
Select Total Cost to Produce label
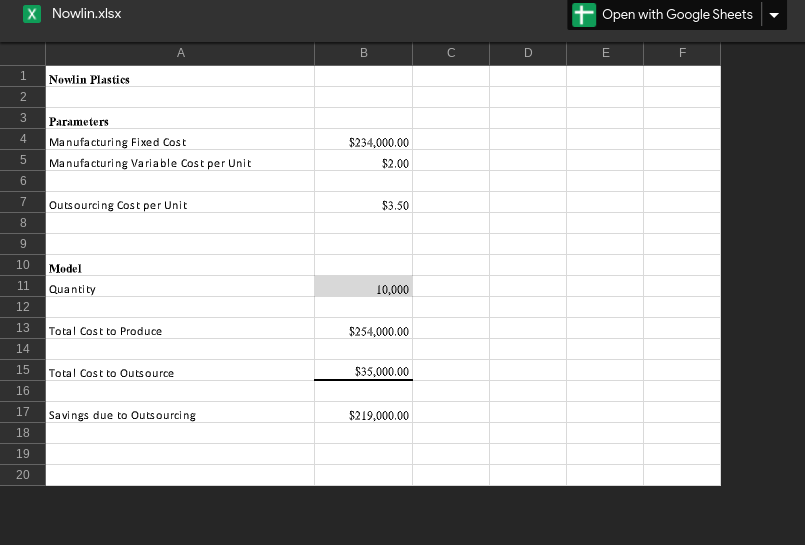[x=180, y=328]
